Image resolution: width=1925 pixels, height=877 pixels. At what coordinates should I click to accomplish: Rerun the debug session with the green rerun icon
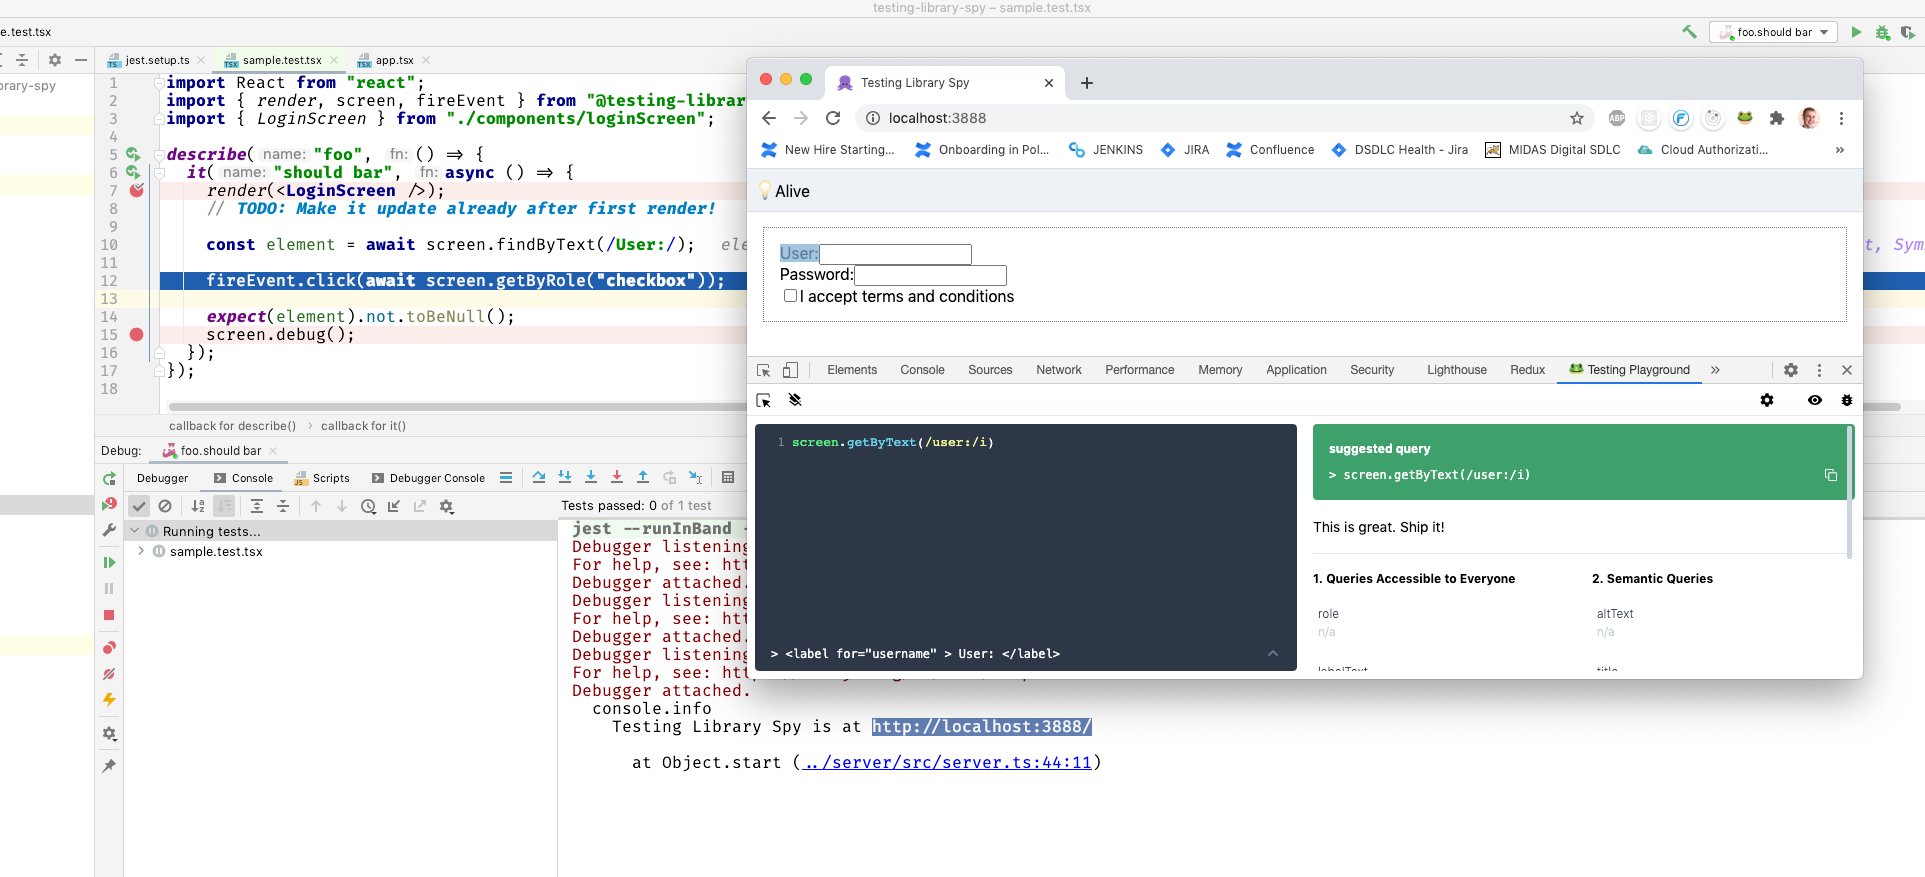(x=110, y=479)
